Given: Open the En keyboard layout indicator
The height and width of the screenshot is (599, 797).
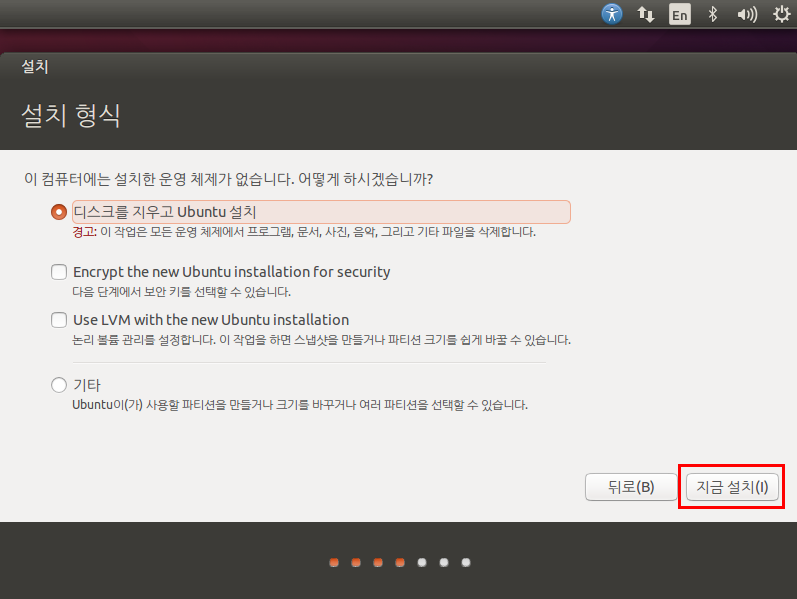Looking at the screenshot, I should pos(680,14).
